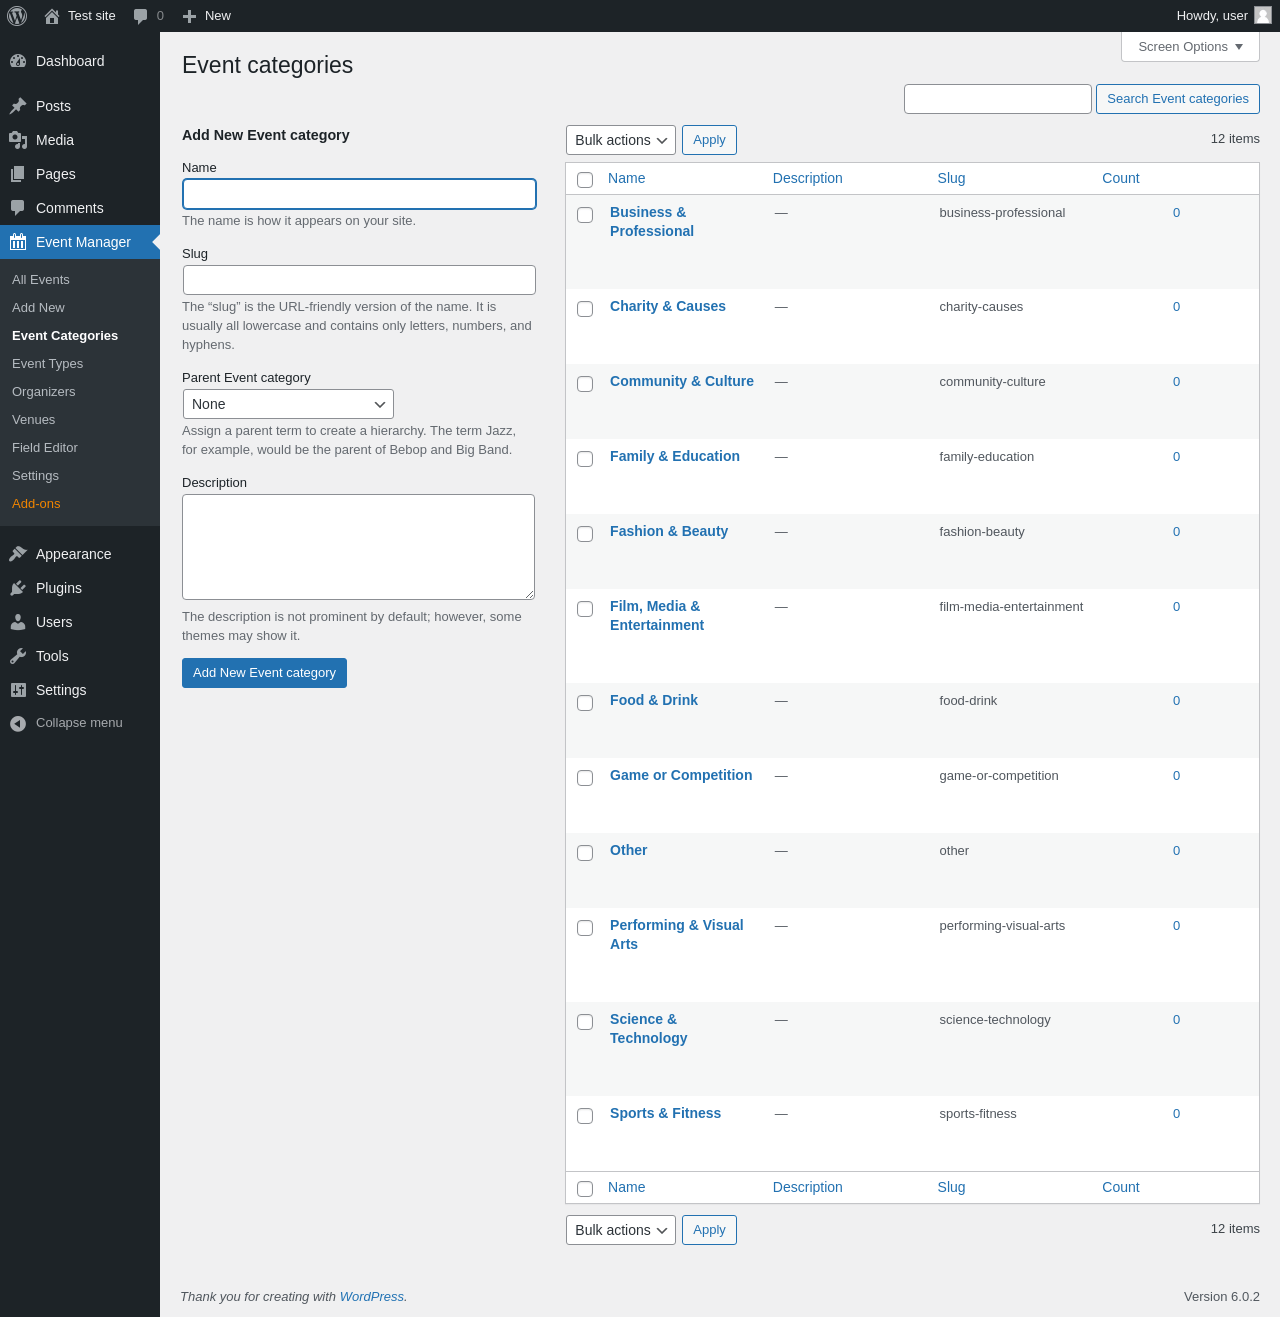The width and height of the screenshot is (1280, 1317).
Task: Check the Community & Culture row checkbox
Action: point(585,384)
